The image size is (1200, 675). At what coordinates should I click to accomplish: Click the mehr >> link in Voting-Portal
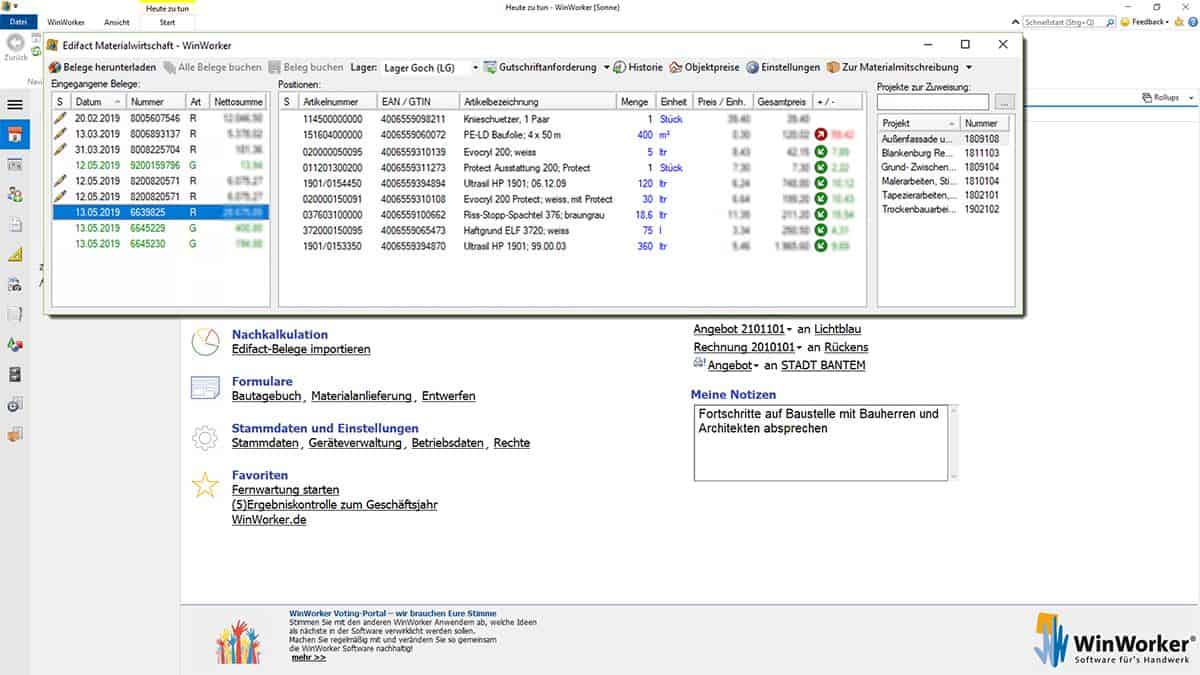(308, 657)
